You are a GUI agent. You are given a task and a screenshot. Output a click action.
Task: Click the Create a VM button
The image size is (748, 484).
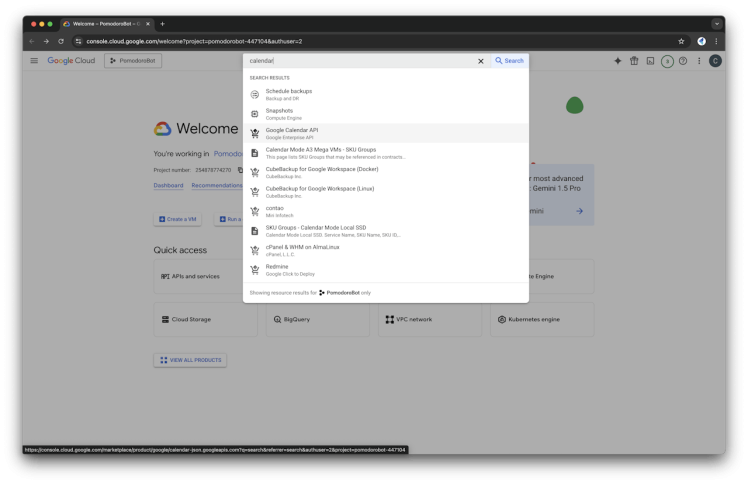tap(177, 219)
